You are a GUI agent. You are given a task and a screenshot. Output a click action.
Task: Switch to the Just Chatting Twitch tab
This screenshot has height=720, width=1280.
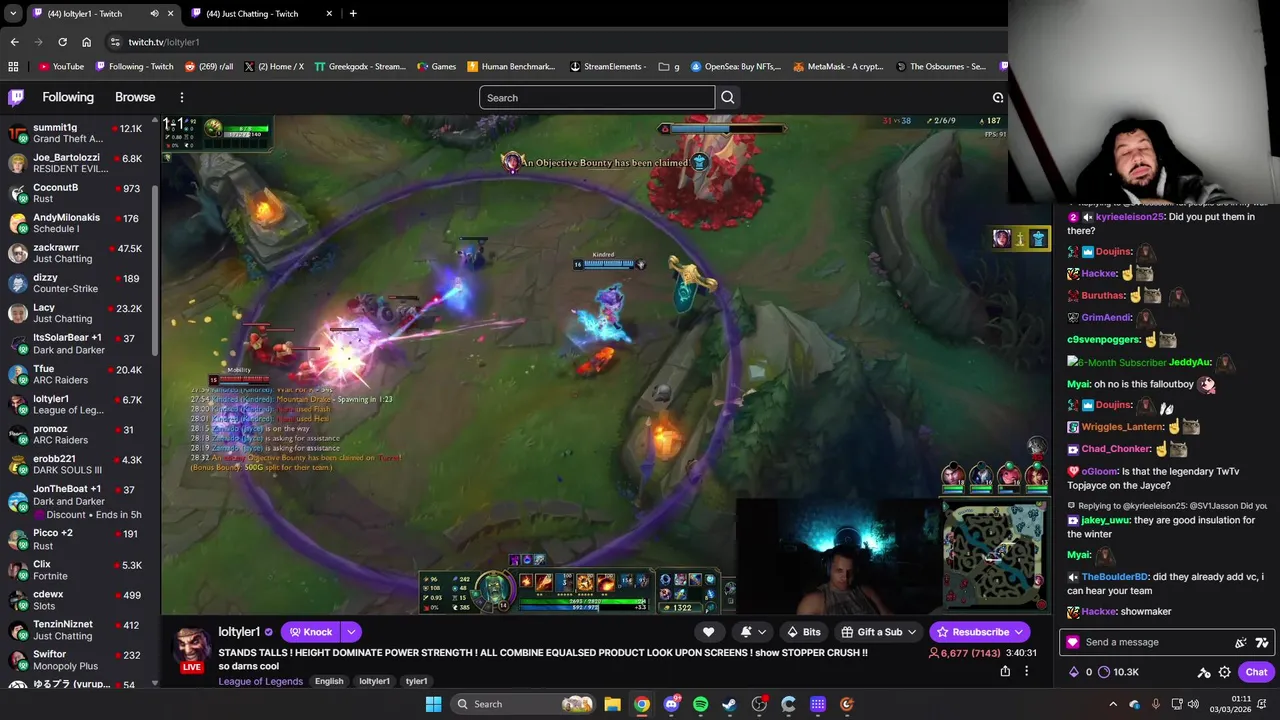tap(259, 14)
